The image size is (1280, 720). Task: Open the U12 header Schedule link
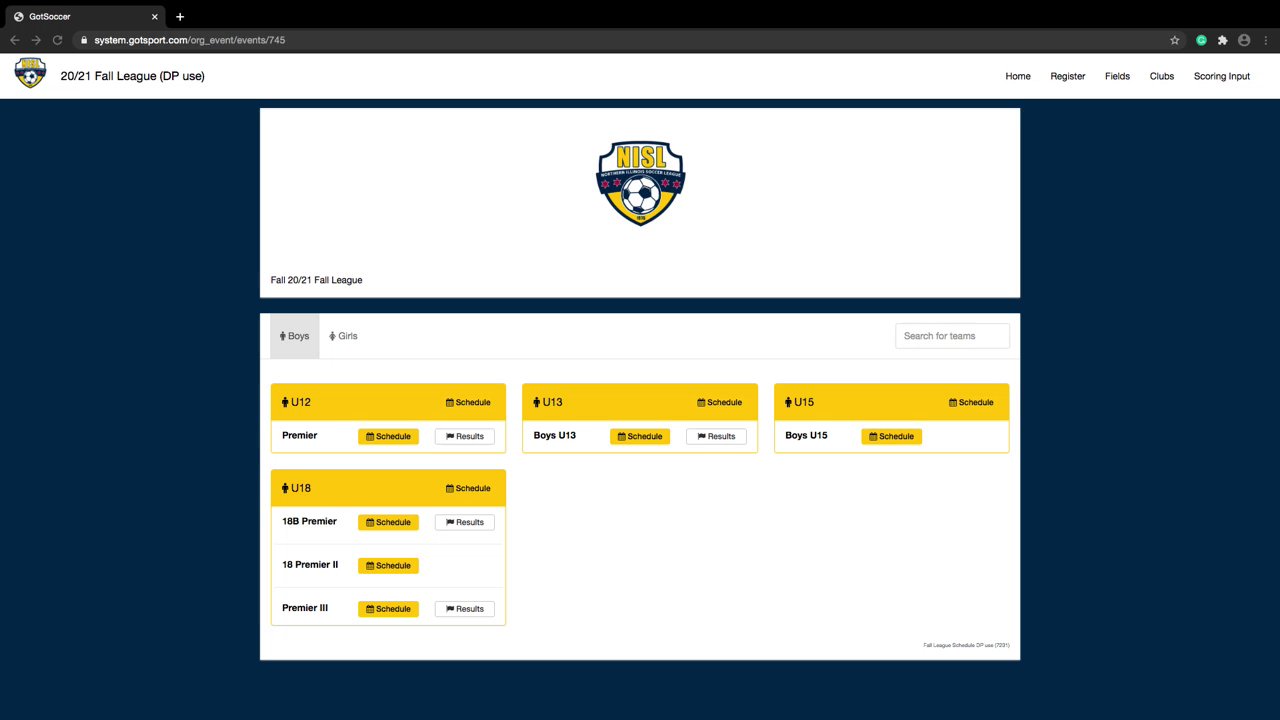(x=468, y=402)
